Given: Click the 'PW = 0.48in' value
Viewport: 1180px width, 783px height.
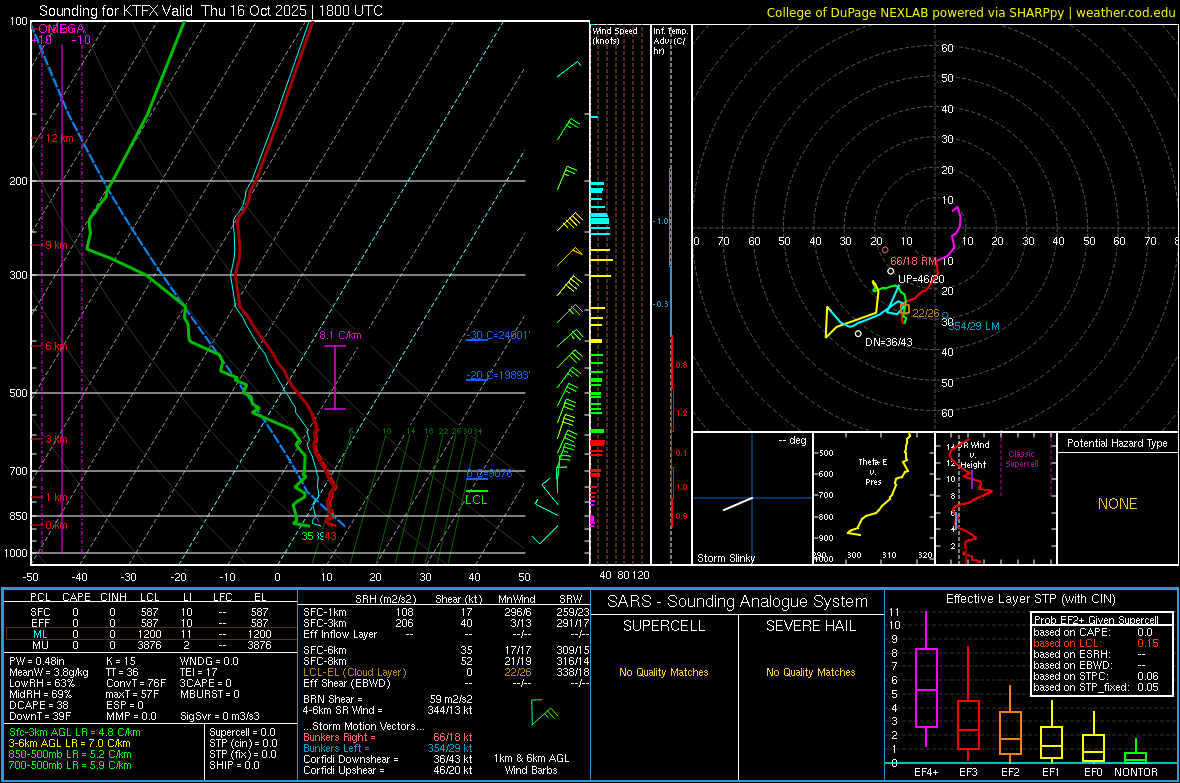Looking at the screenshot, I should (37, 661).
